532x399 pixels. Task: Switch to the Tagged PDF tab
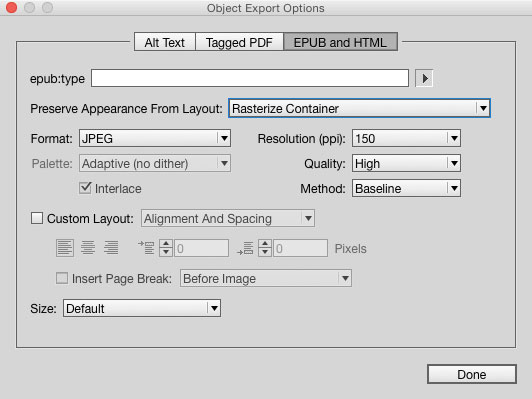tap(239, 42)
